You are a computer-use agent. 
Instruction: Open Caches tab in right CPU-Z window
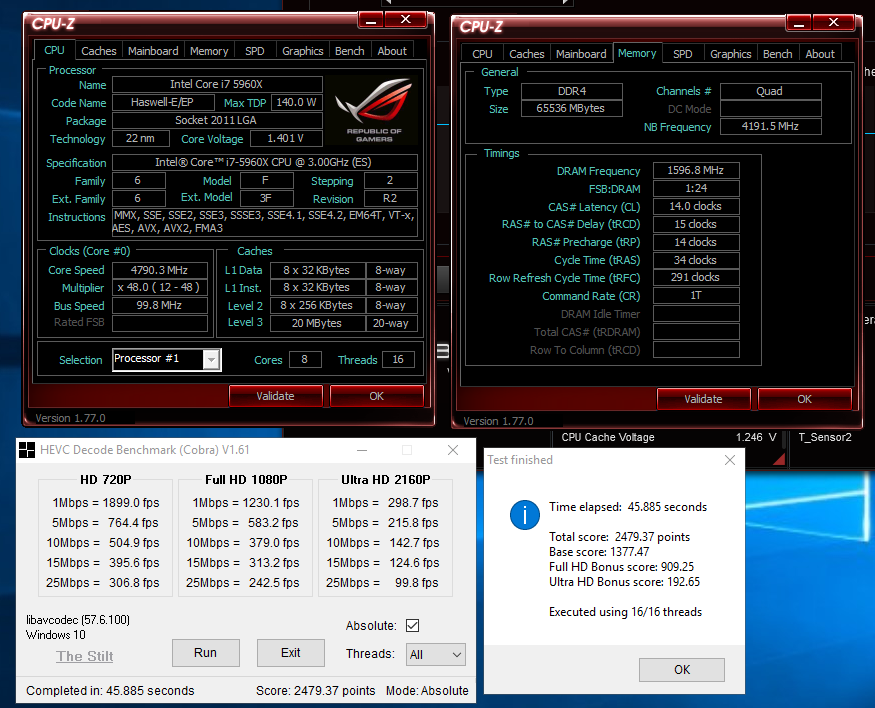point(526,54)
